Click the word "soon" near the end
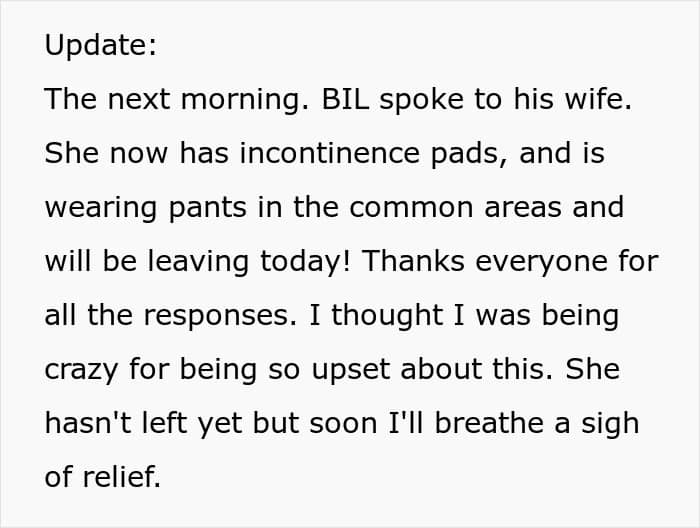 [343, 424]
